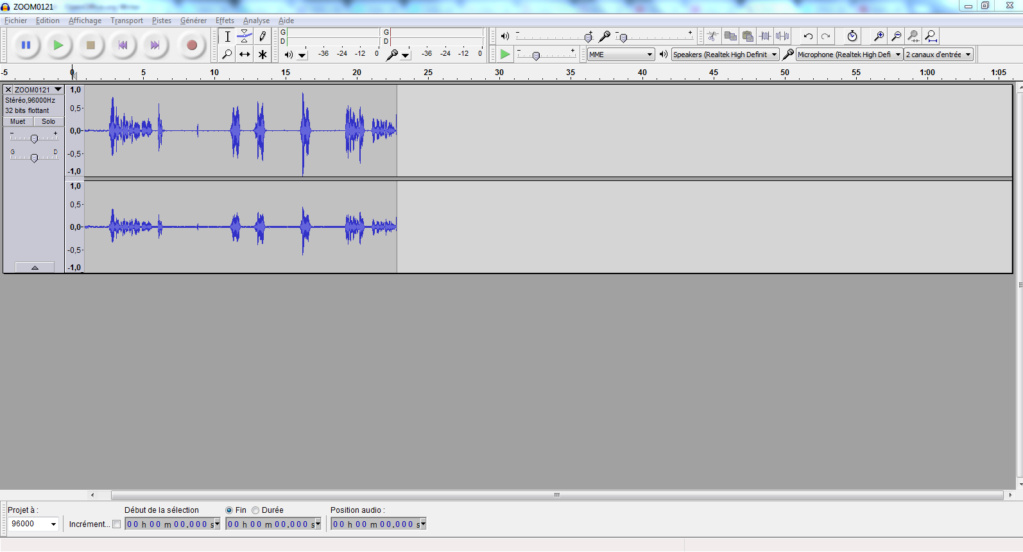This screenshot has width=1023, height=552.
Task: Open the ZOOM0121 track menu dropdown
Action: coord(57,89)
